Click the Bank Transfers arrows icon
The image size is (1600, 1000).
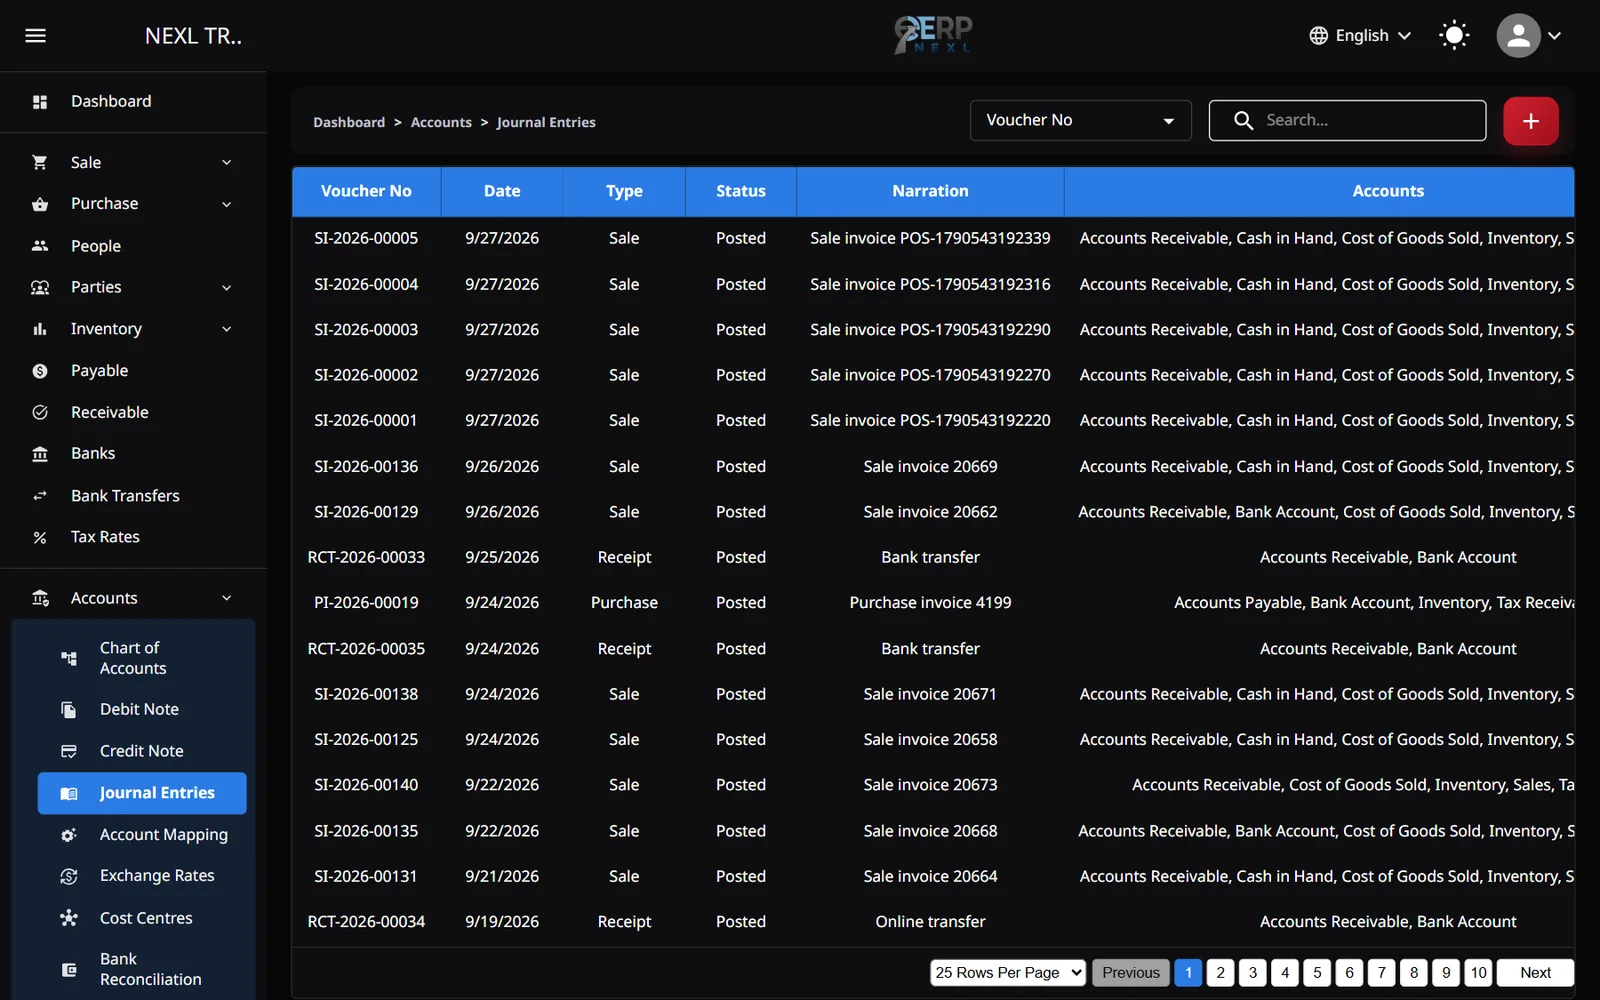pos(40,496)
